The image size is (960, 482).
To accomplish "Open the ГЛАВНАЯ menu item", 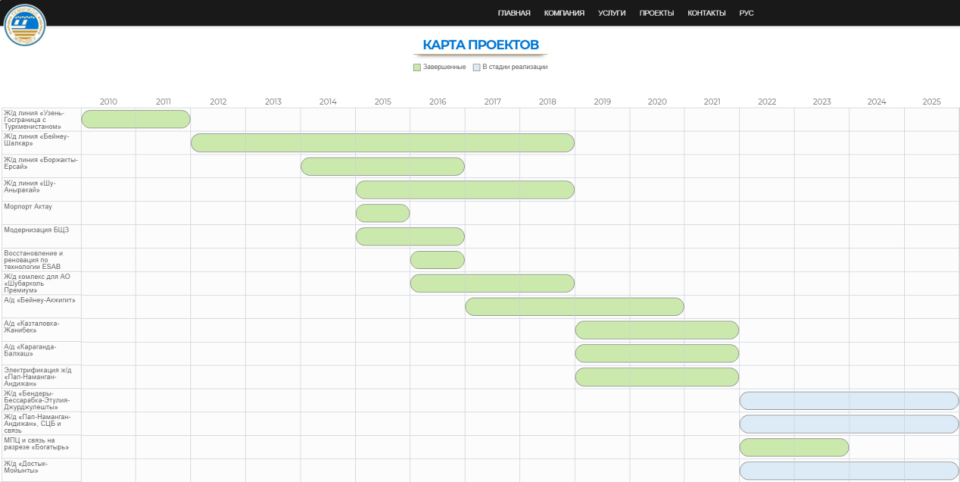I will tap(514, 13).
